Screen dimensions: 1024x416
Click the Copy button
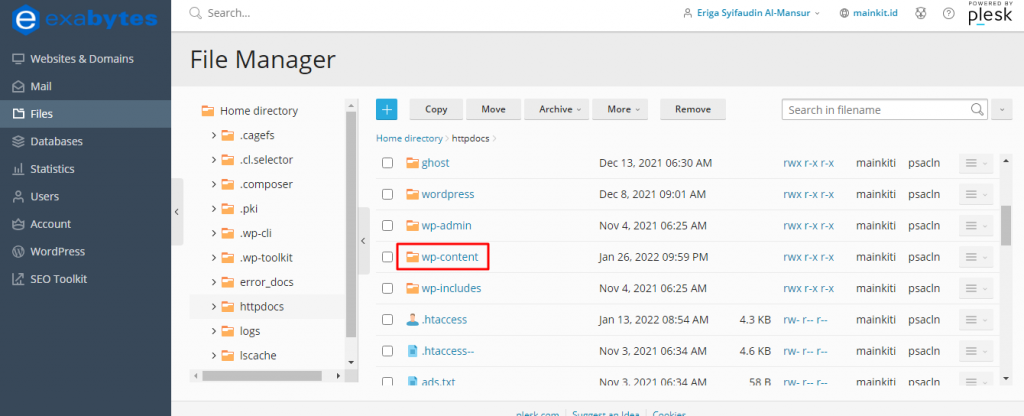click(x=436, y=110)
